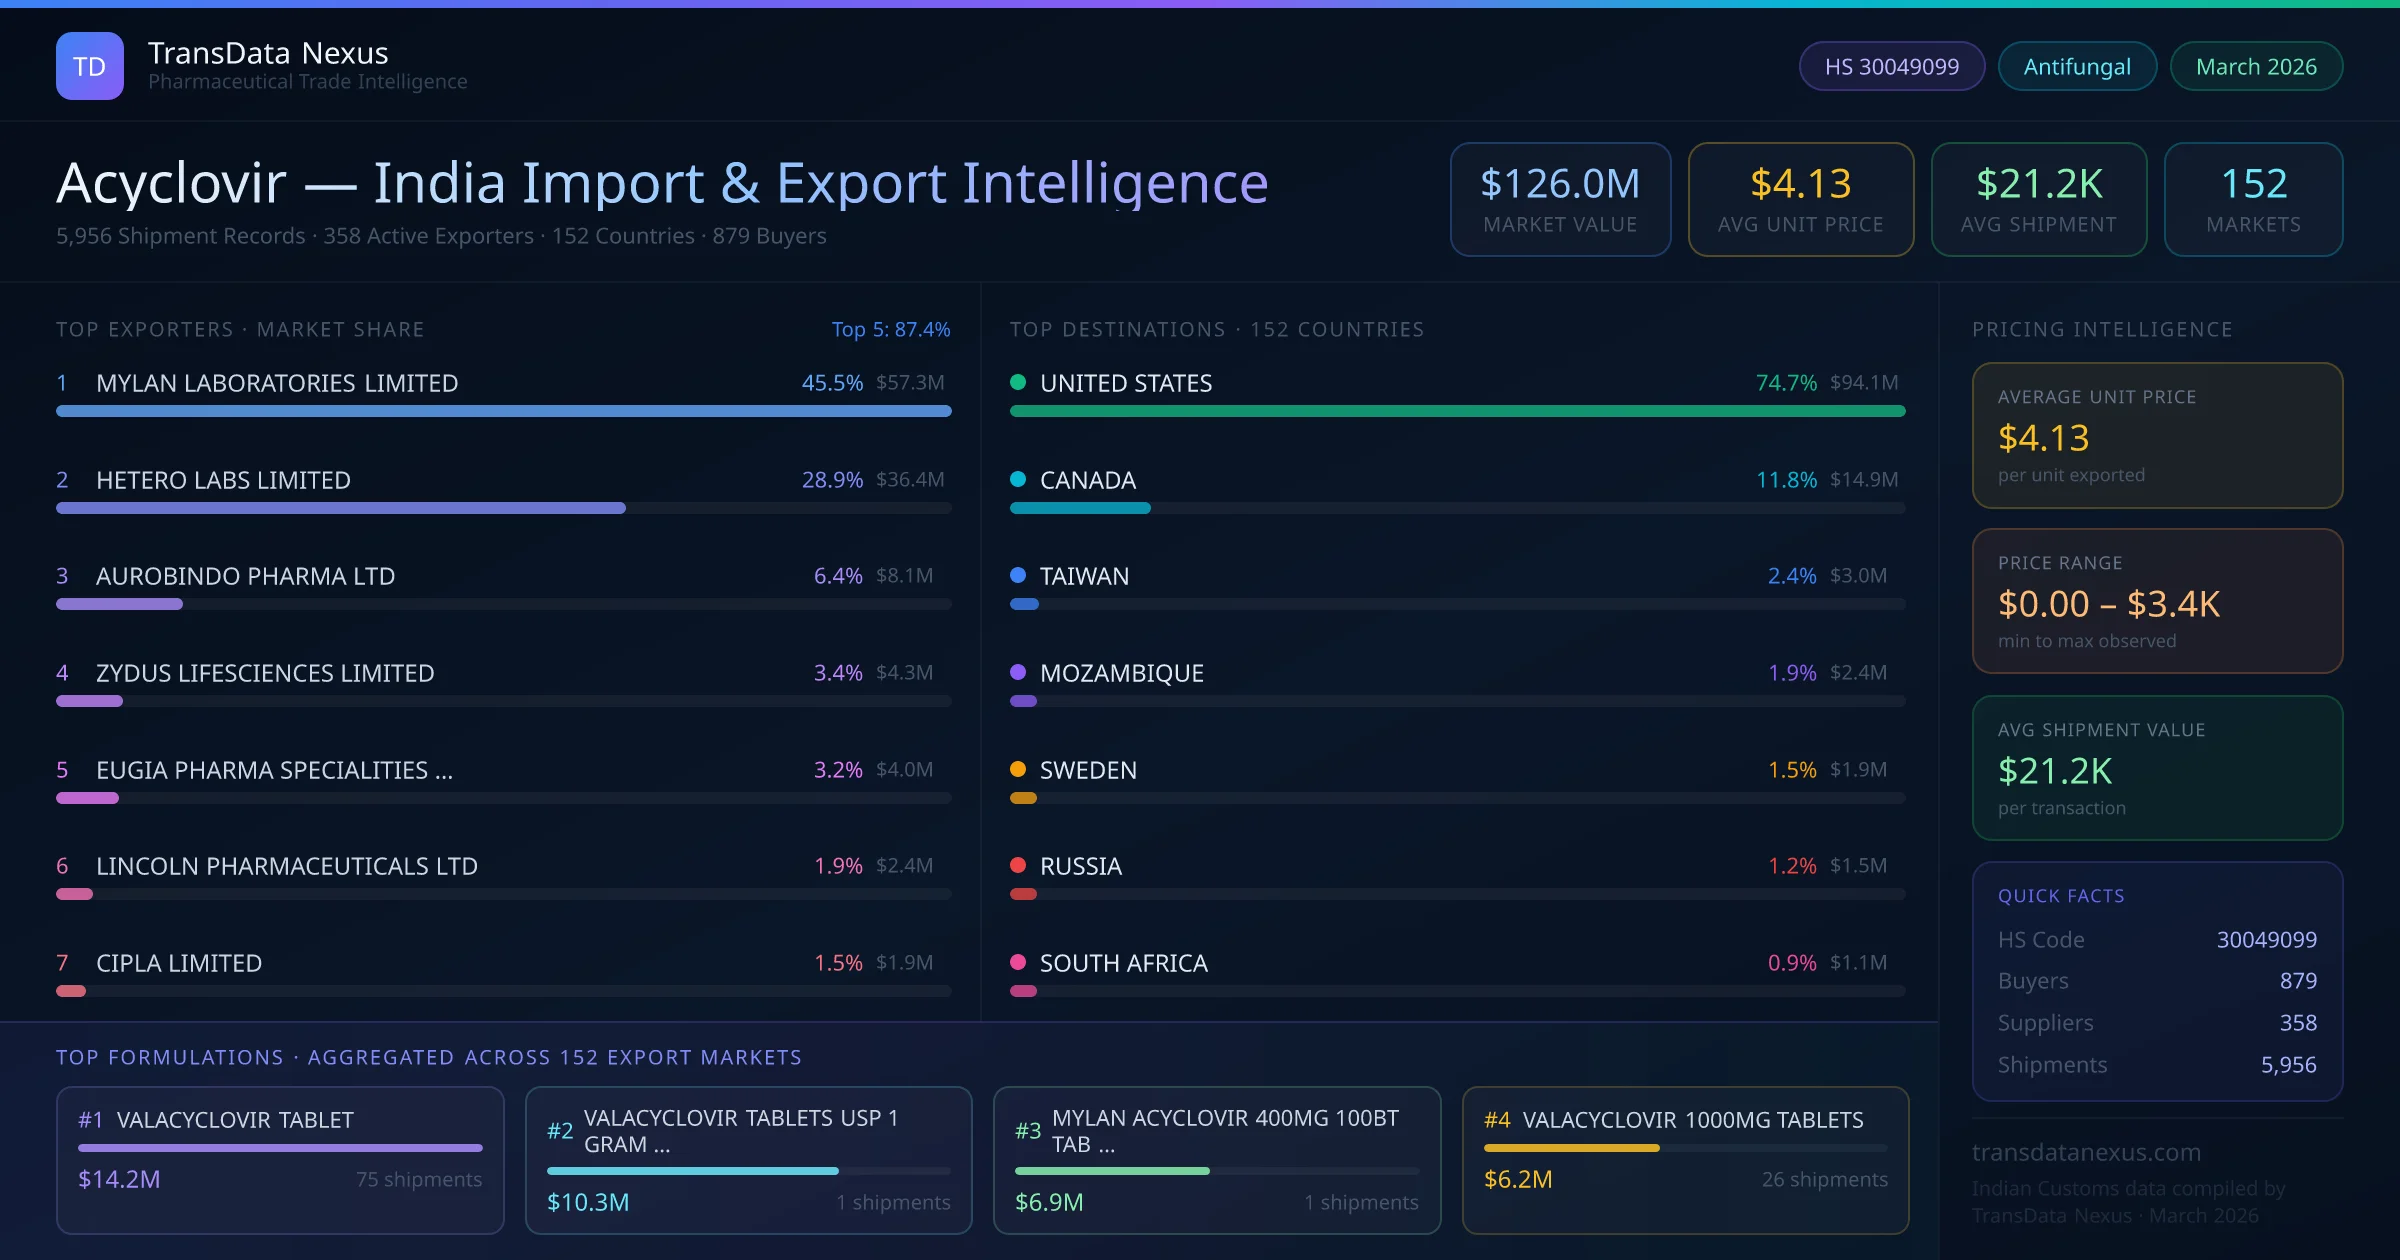
Task: Click the Top 5: 87.4% label
Action: click(x=890, y=329)
